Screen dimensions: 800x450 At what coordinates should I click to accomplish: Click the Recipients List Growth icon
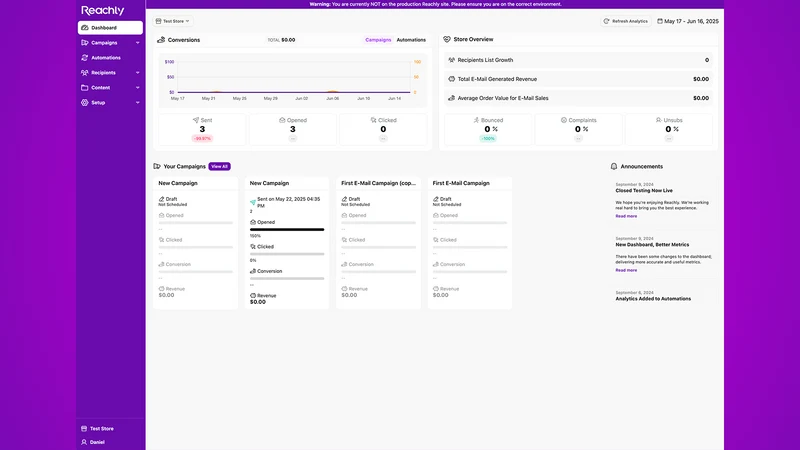(452, 60)
